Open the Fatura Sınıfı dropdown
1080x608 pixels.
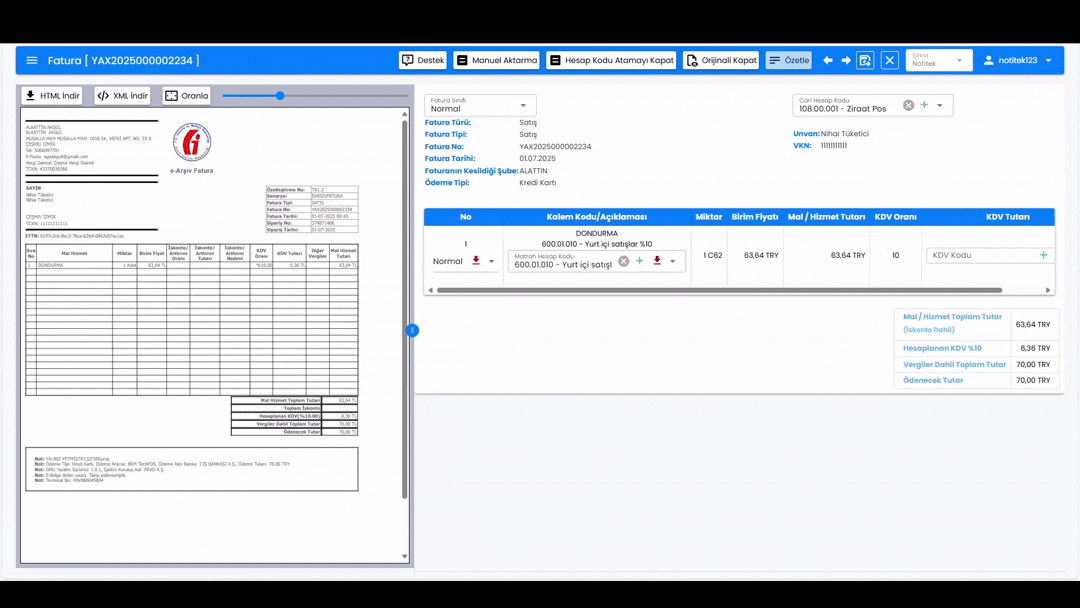(480, 105)
